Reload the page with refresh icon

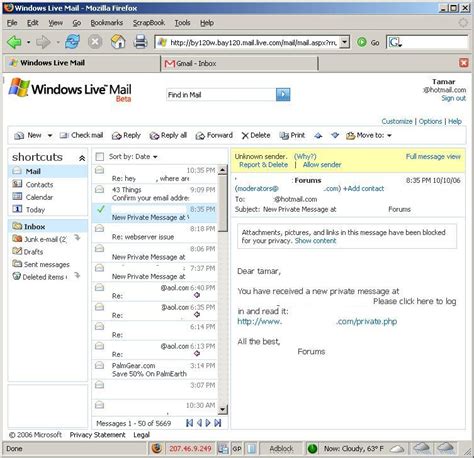pos(72,42)
